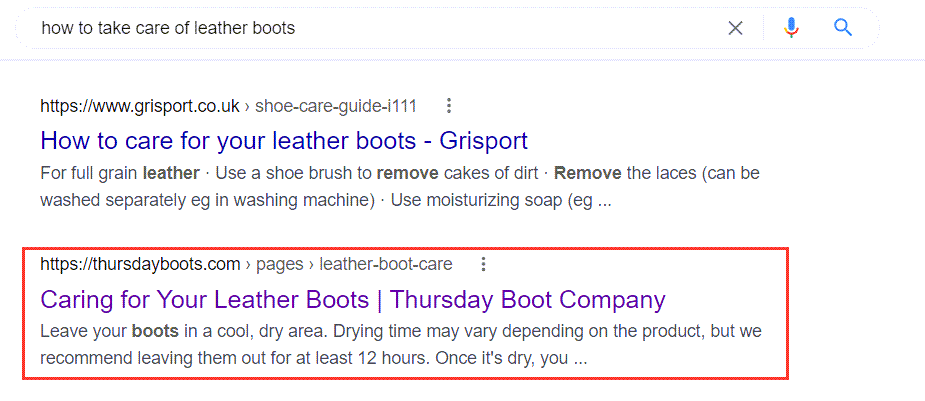This screenshot has height=401, width=925.
Task: Start voice search with the microphone icon
Action: click(x=791, y=28)
